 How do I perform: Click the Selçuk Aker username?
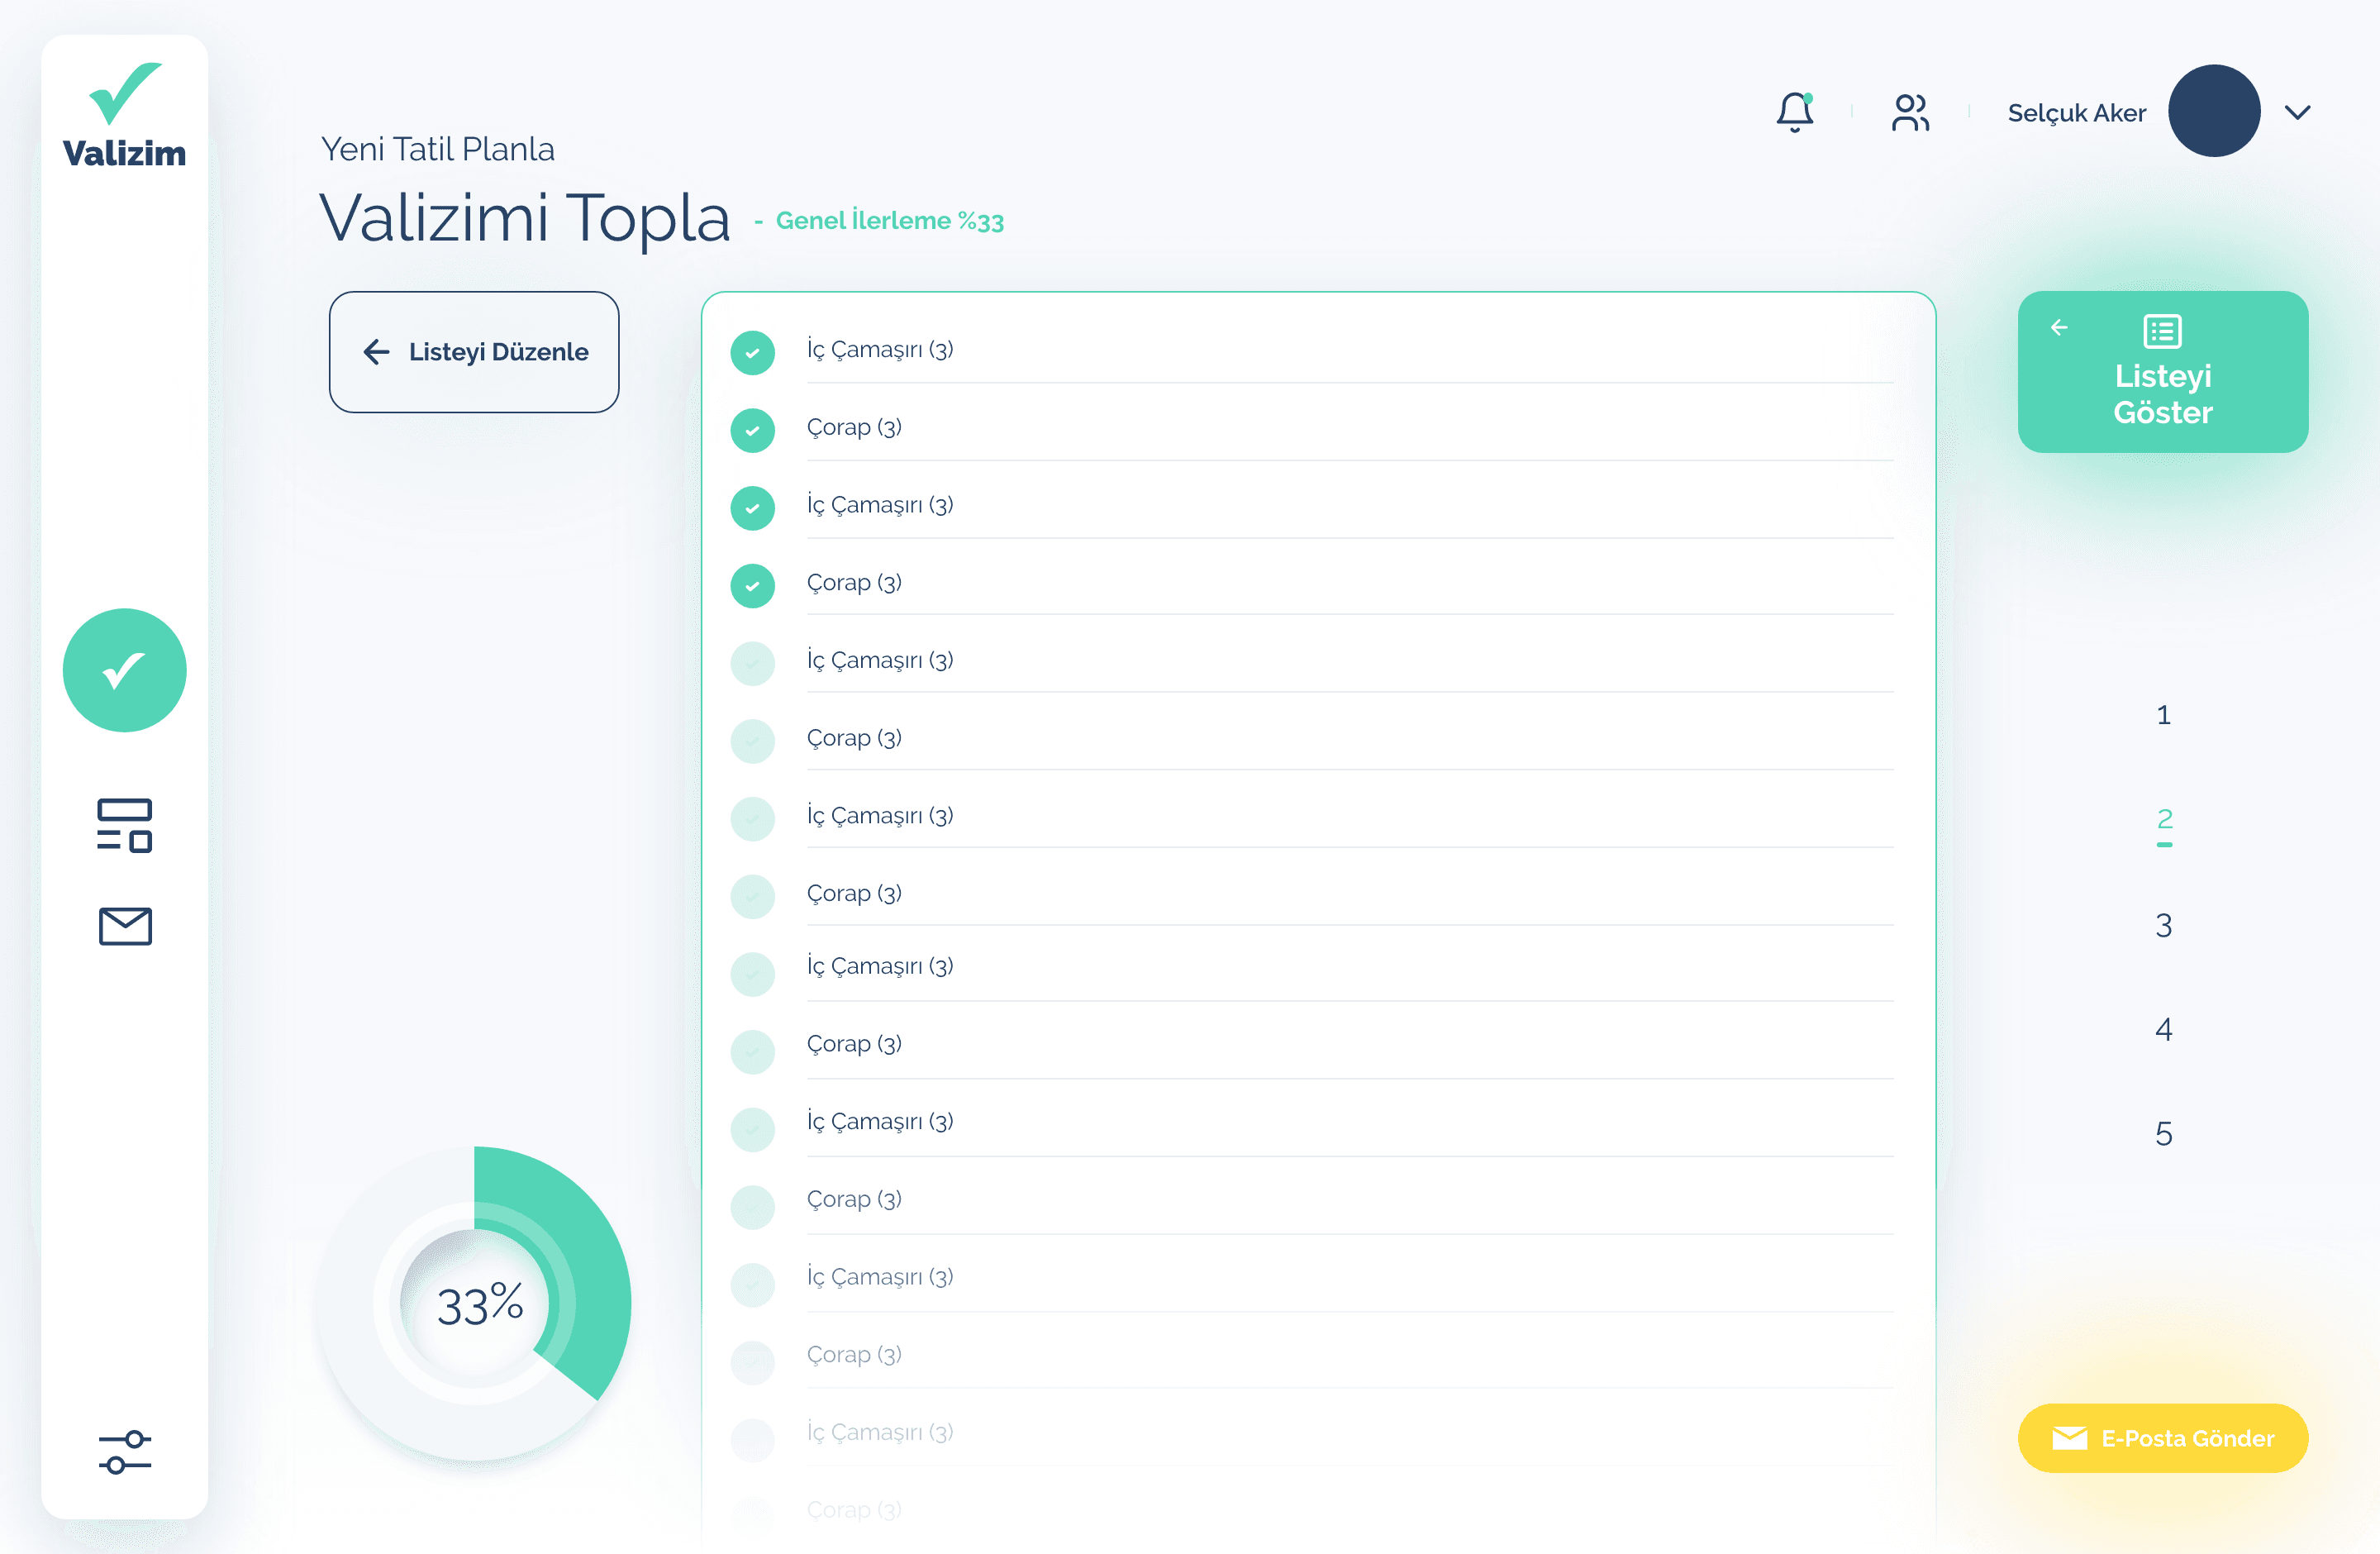2076,113
